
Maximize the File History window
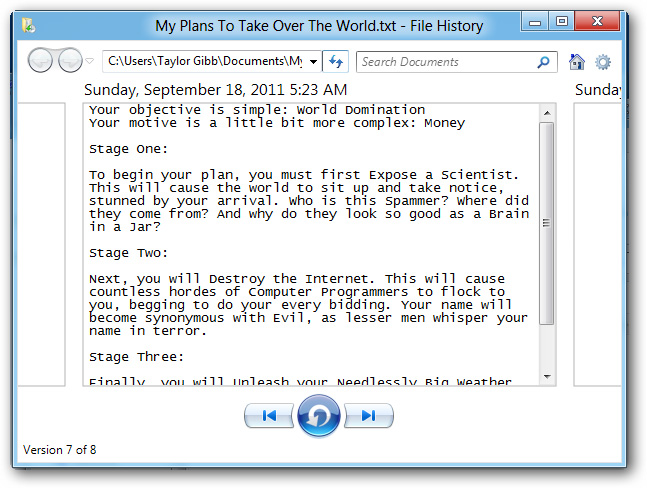[x=562, y=21]
